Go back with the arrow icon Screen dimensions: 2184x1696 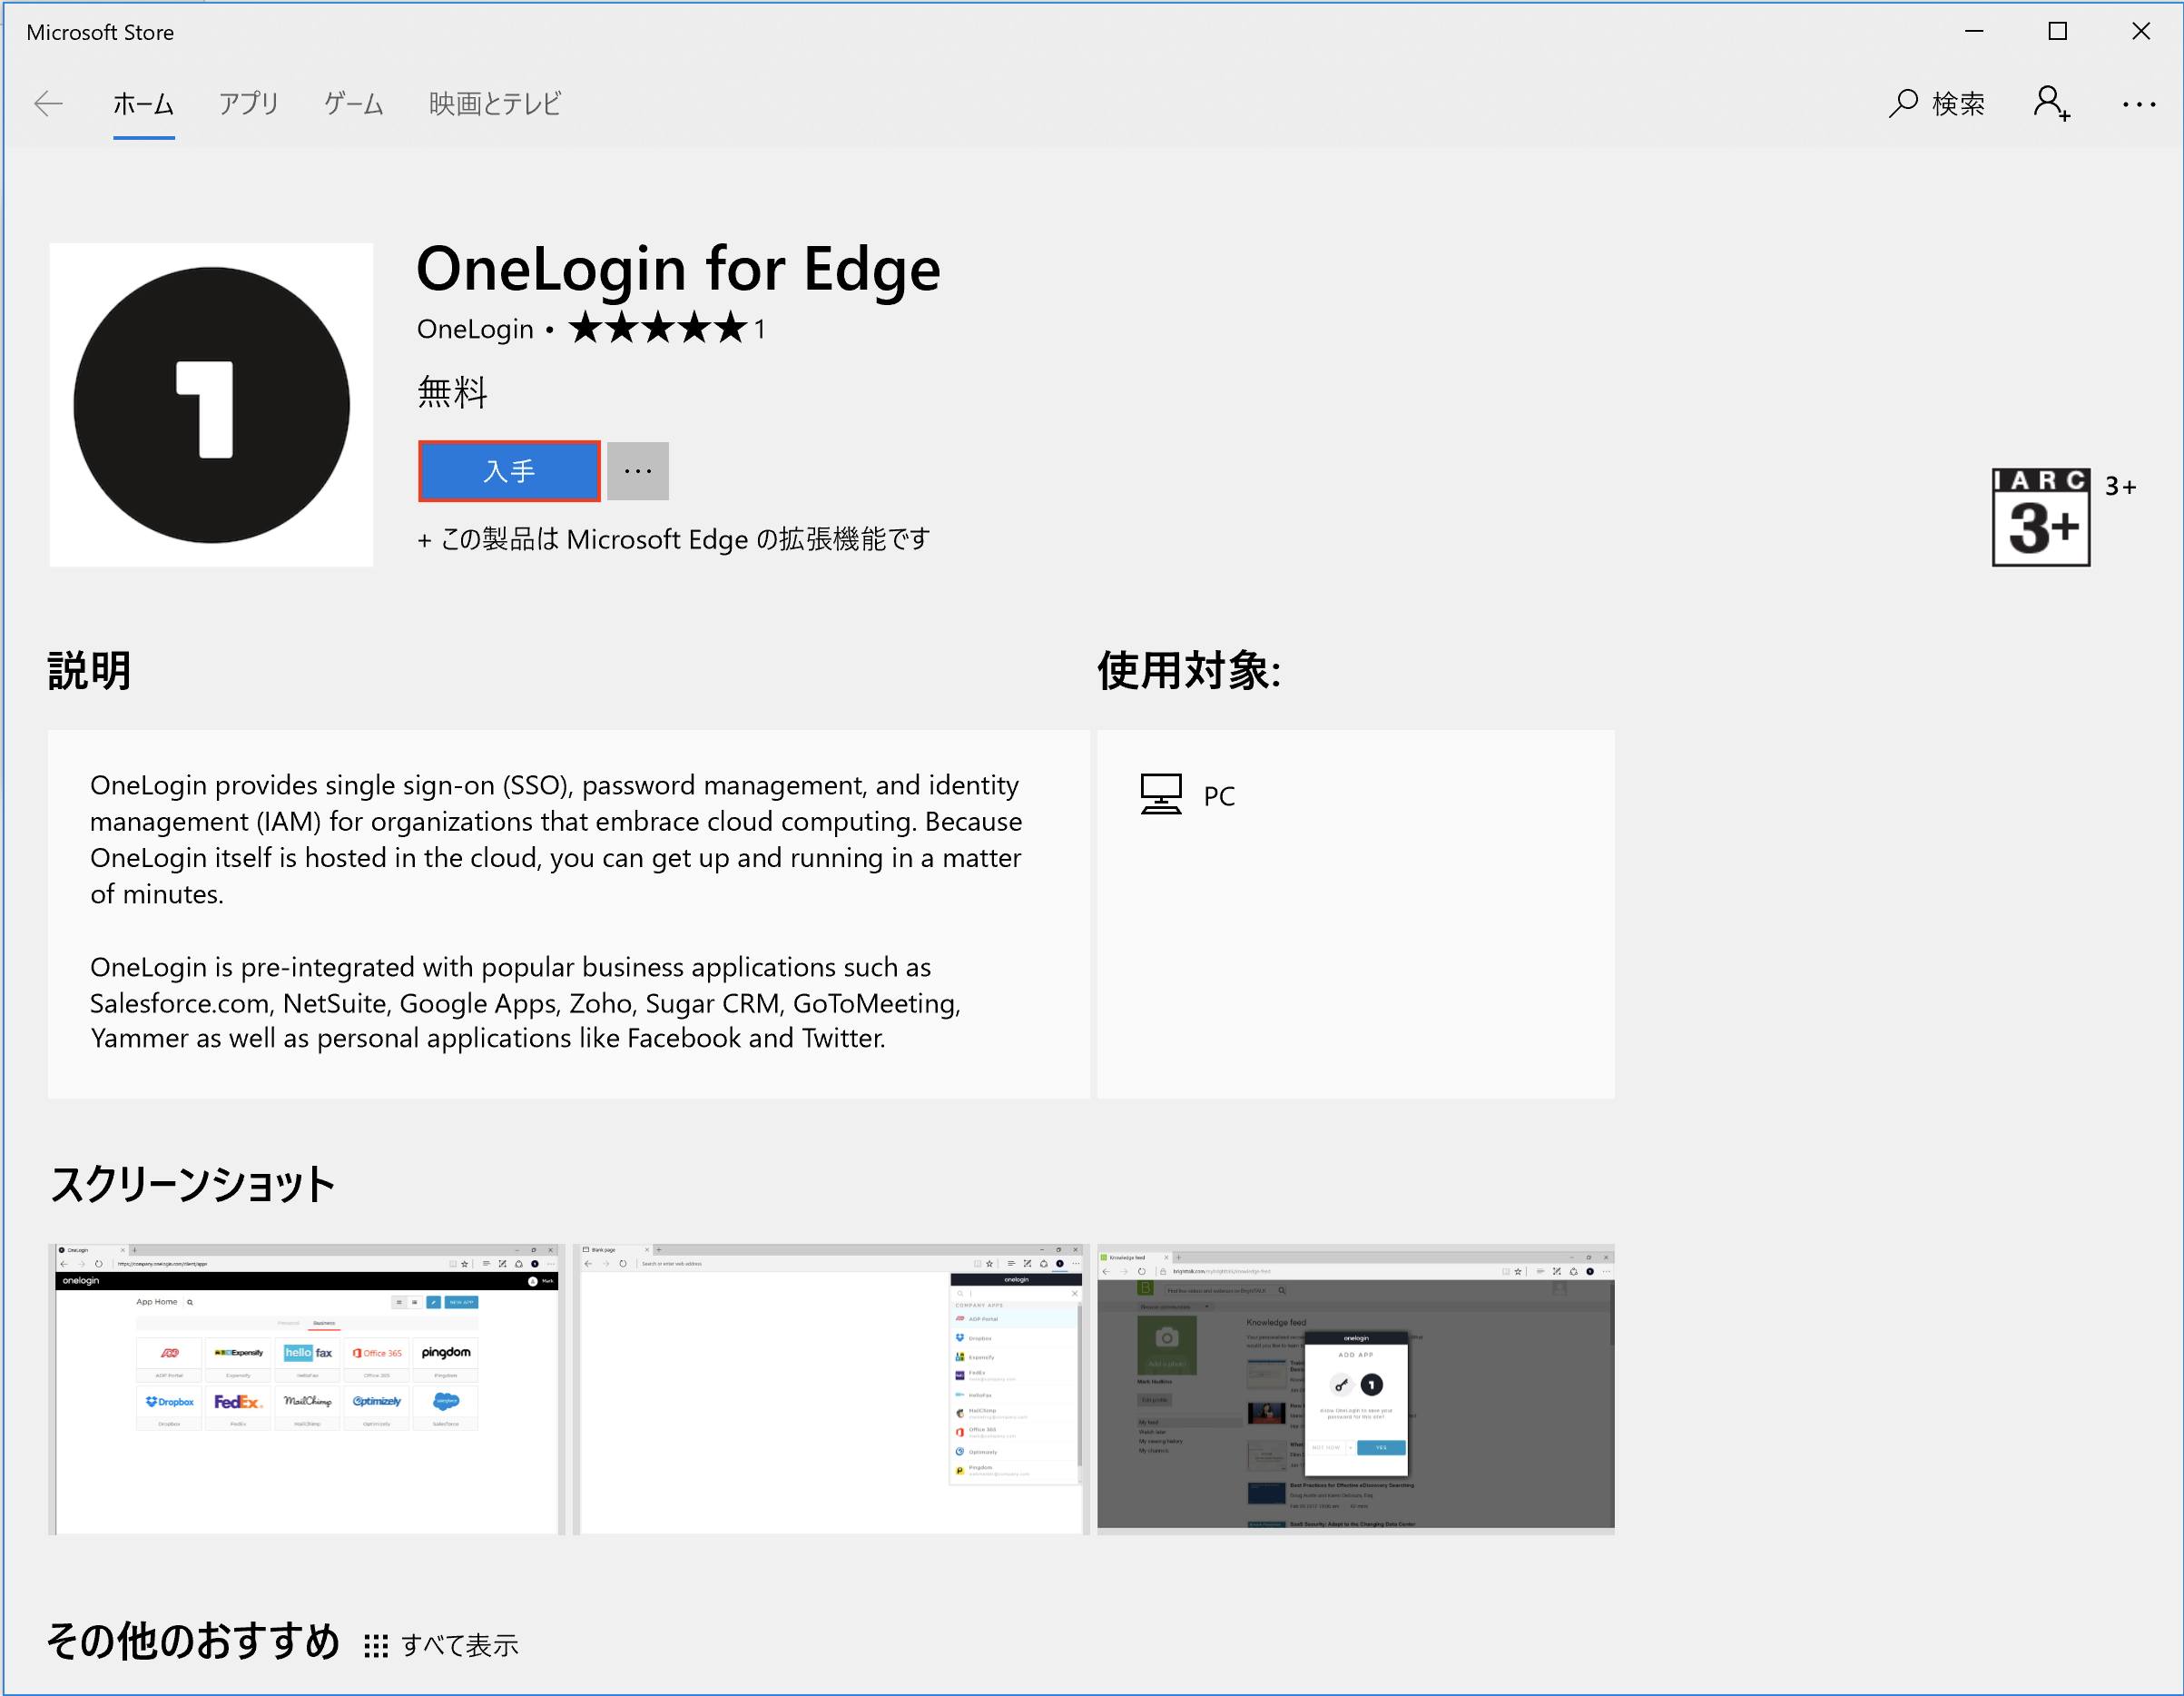click(48, 104)
